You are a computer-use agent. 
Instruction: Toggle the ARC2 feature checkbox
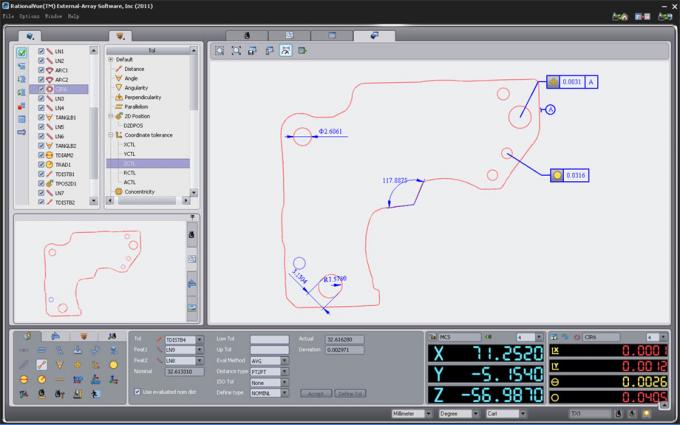pos(41,79)
